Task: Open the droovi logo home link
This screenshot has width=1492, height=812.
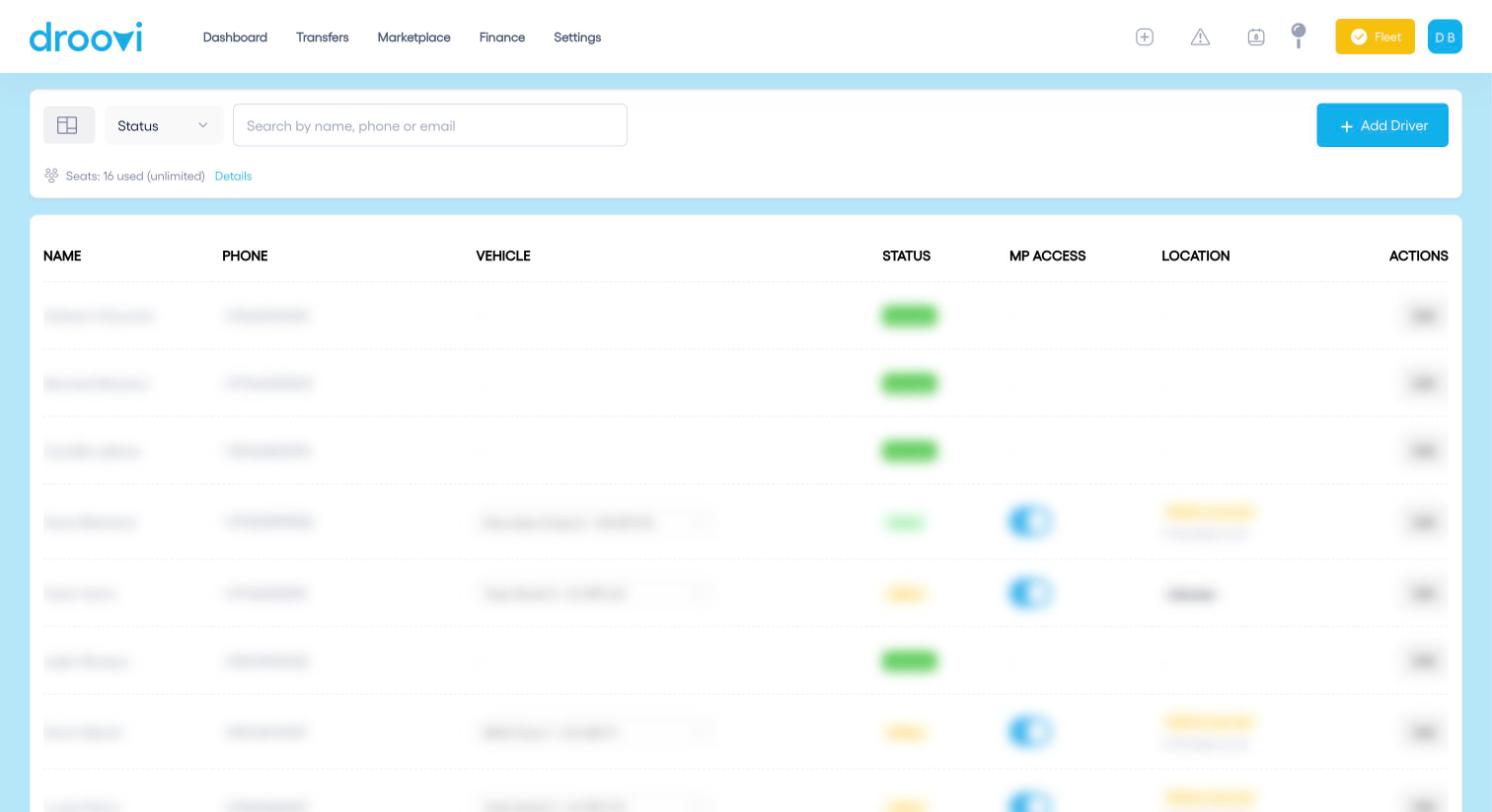Action: 86,37
